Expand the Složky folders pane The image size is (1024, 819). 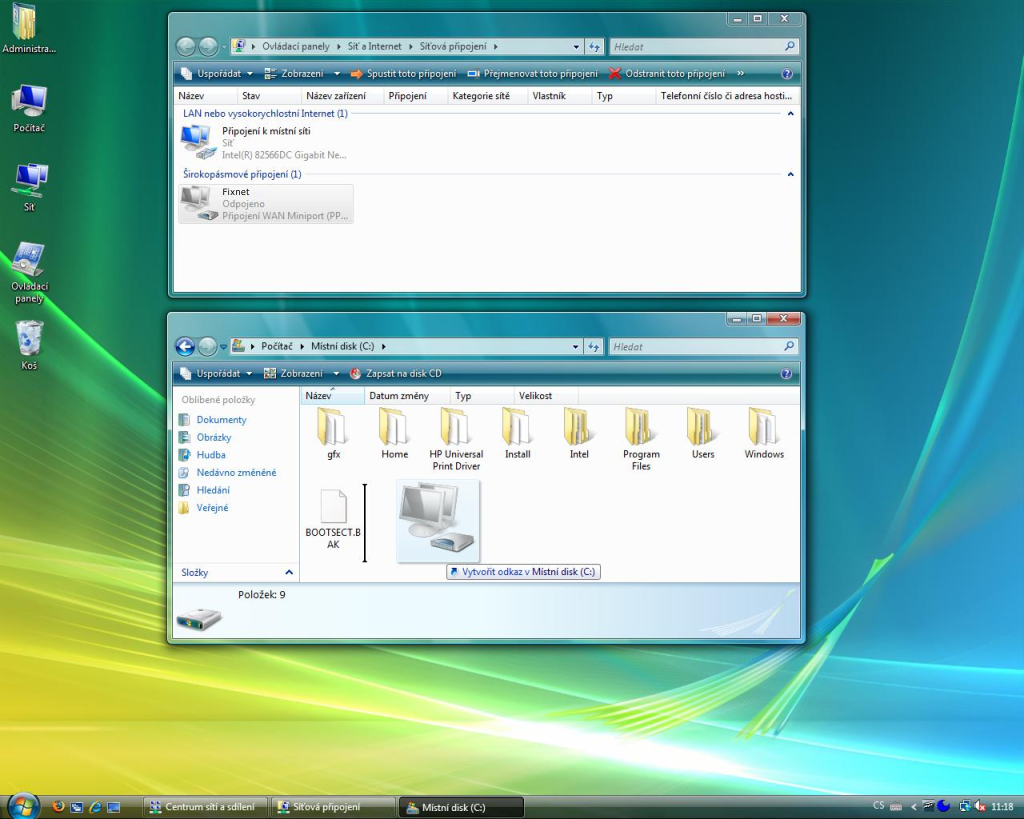(x=289, y=572)
